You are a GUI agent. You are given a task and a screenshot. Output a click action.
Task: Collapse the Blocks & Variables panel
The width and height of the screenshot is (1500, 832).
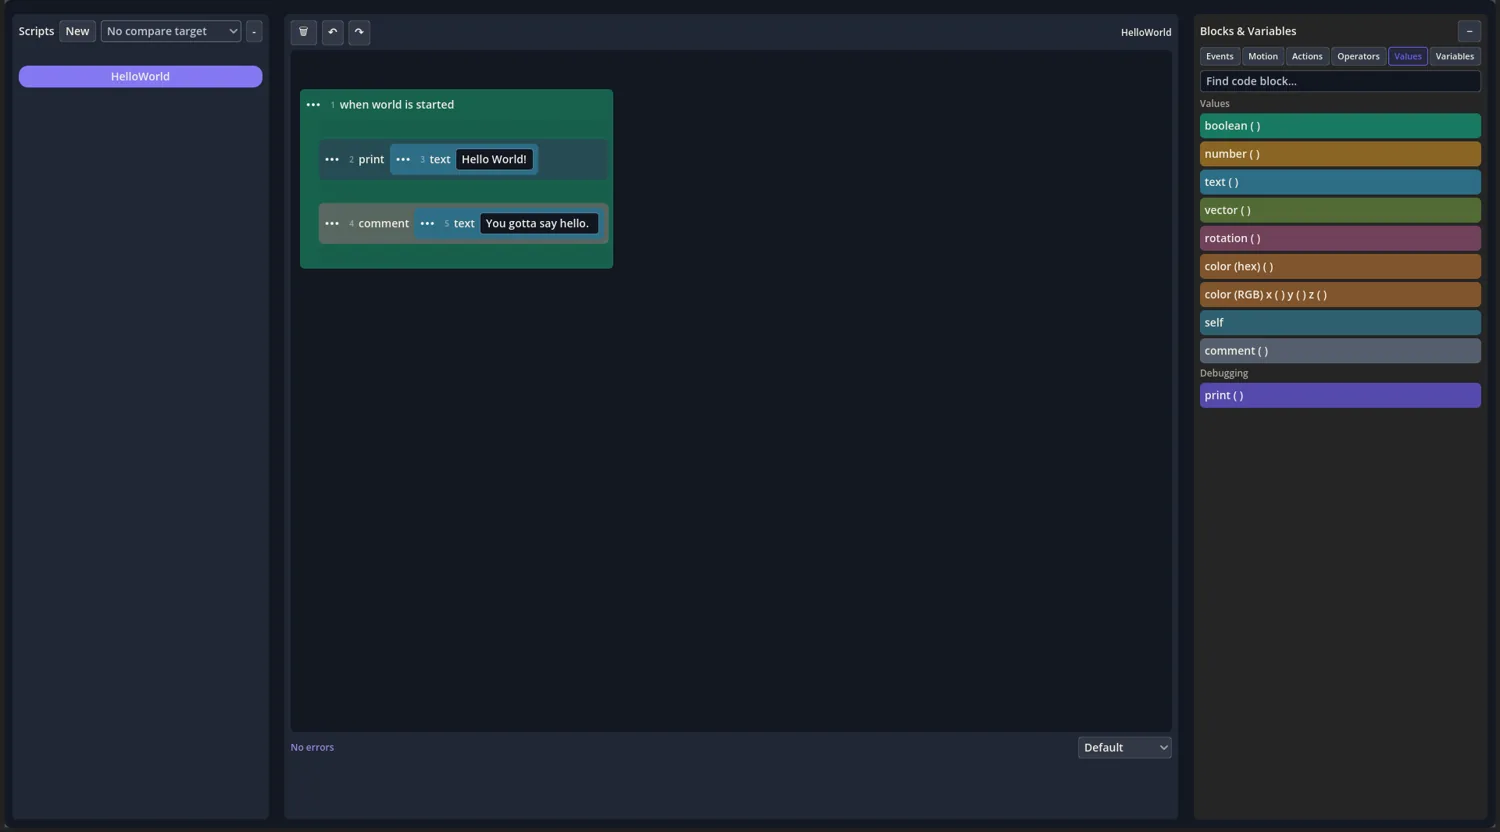pos(1469,32)
